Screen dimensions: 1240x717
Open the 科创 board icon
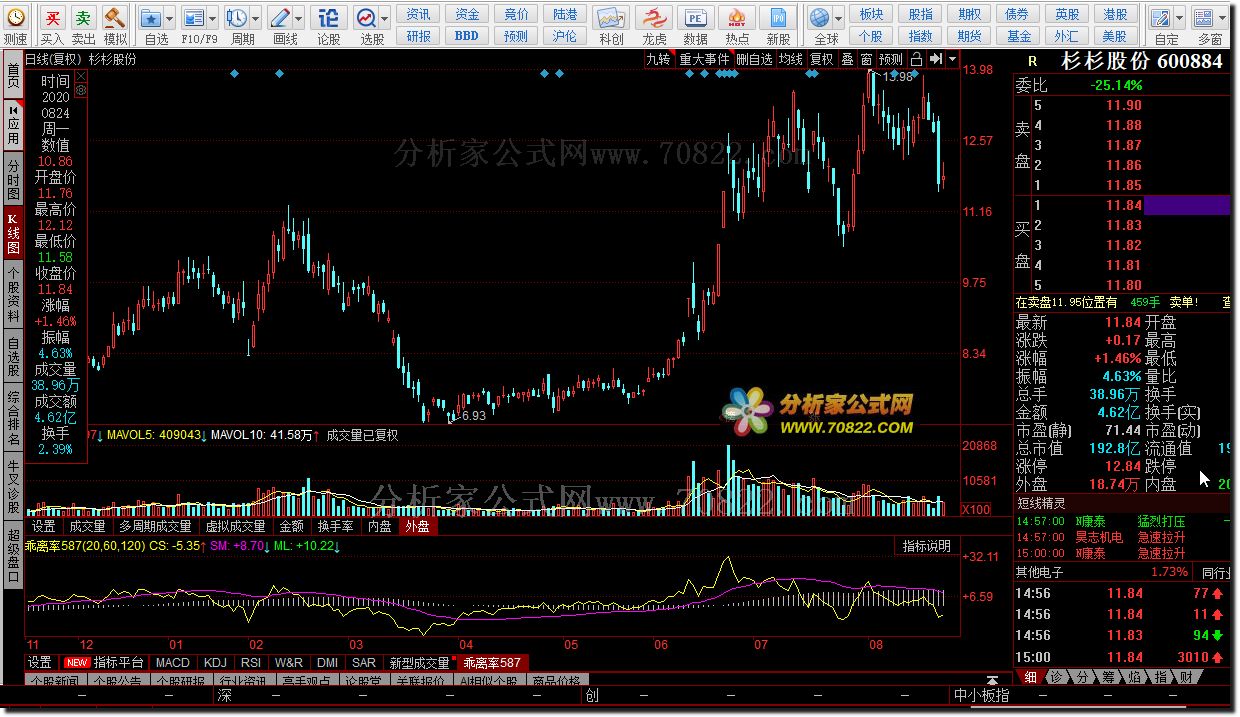click(x=611, y=18)
